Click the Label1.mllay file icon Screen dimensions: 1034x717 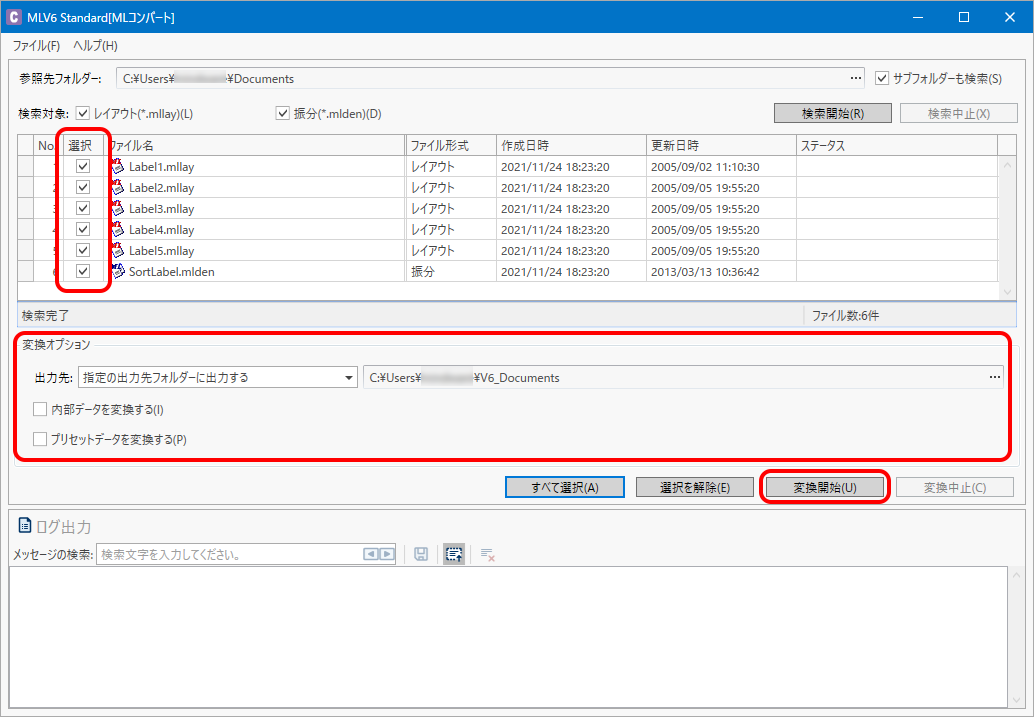117,166
